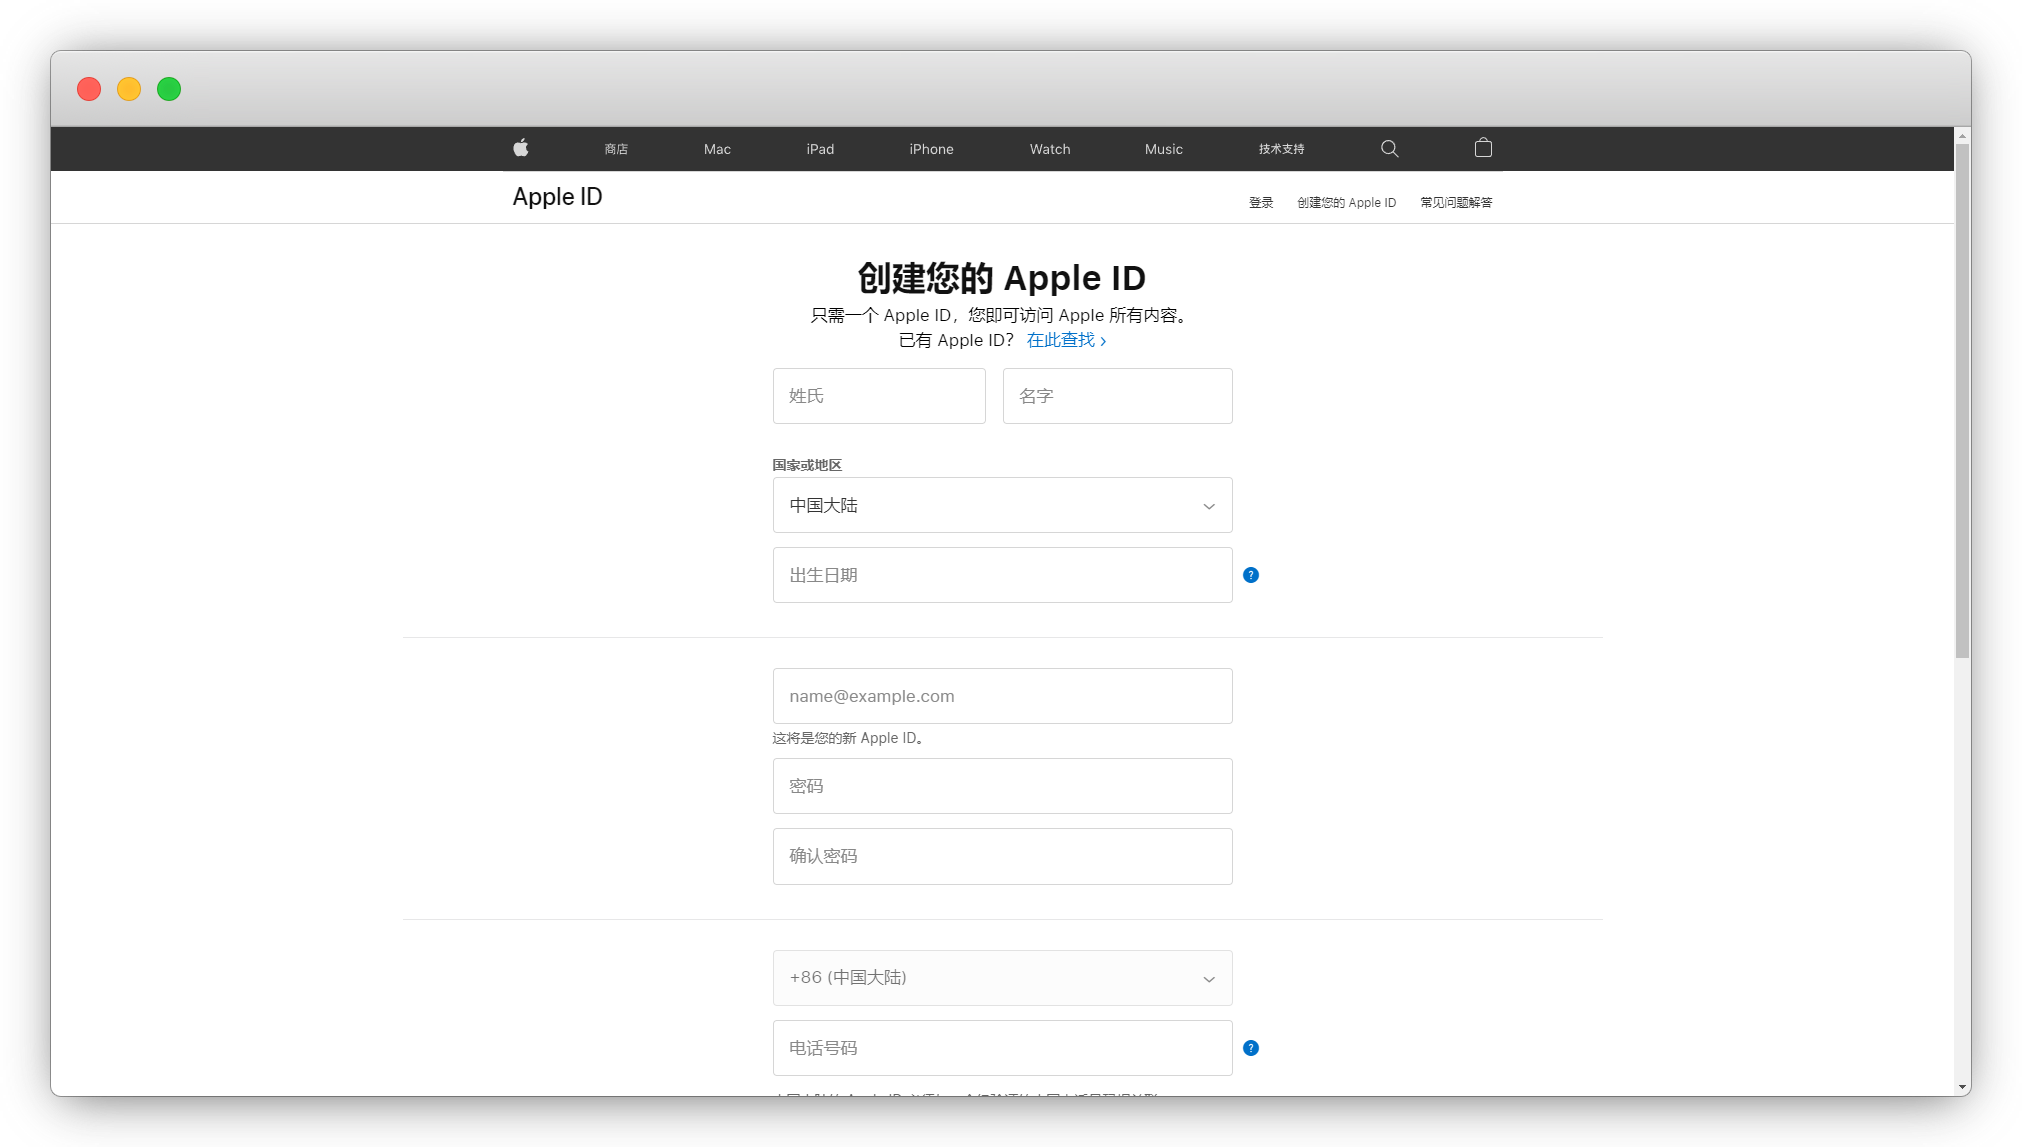Screen dimensions: 2022x1147
Task: Click the 国家或地区 label
Action: [807, 465]
